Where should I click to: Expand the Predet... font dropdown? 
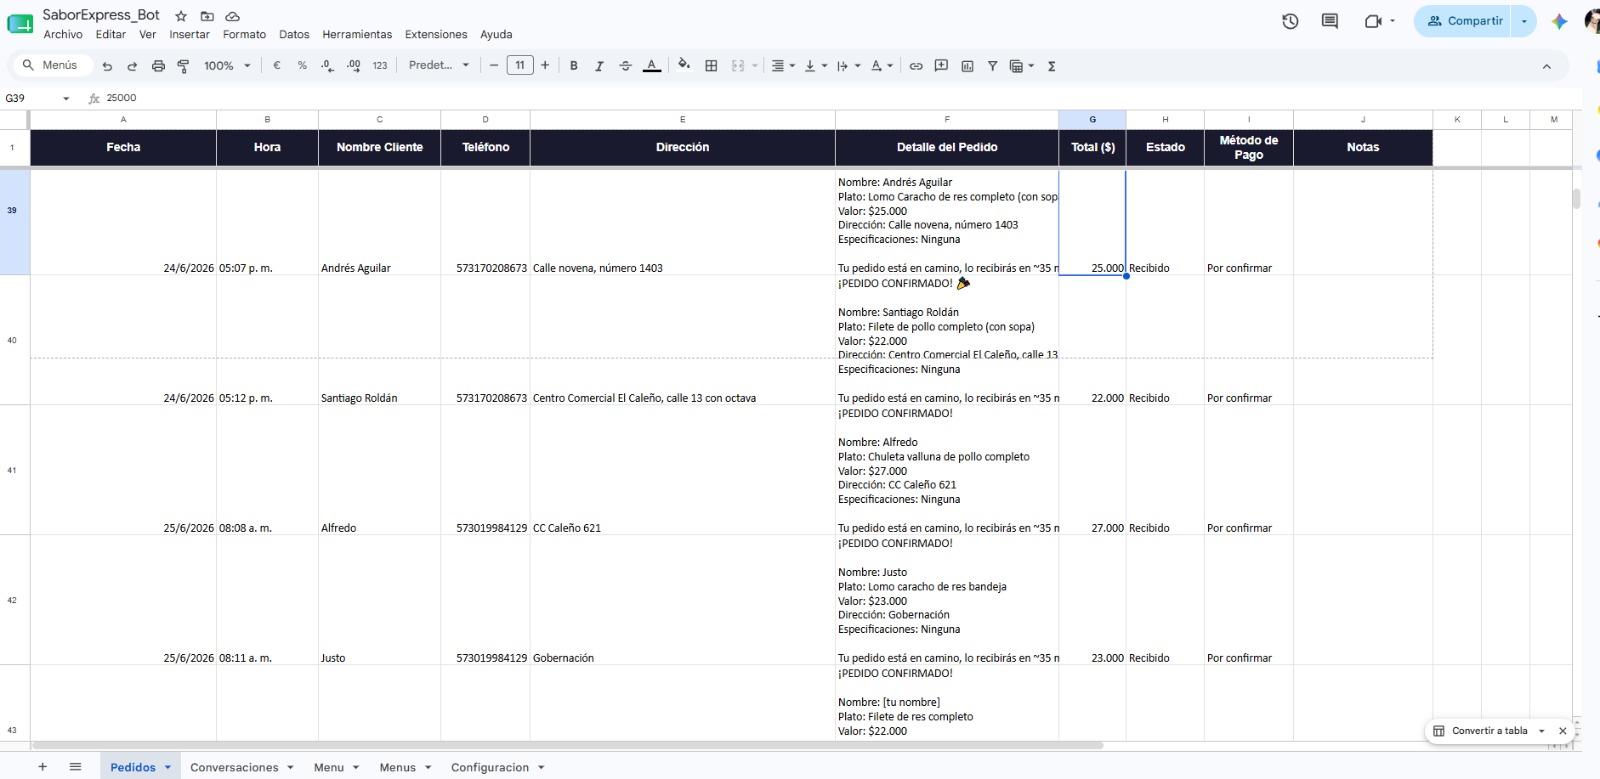coord(439,65)
